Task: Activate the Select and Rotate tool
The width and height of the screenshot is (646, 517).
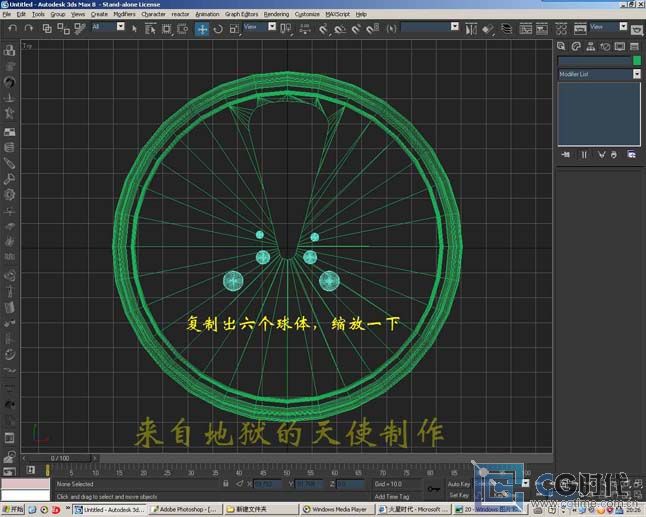Action: tap(218, 29)
